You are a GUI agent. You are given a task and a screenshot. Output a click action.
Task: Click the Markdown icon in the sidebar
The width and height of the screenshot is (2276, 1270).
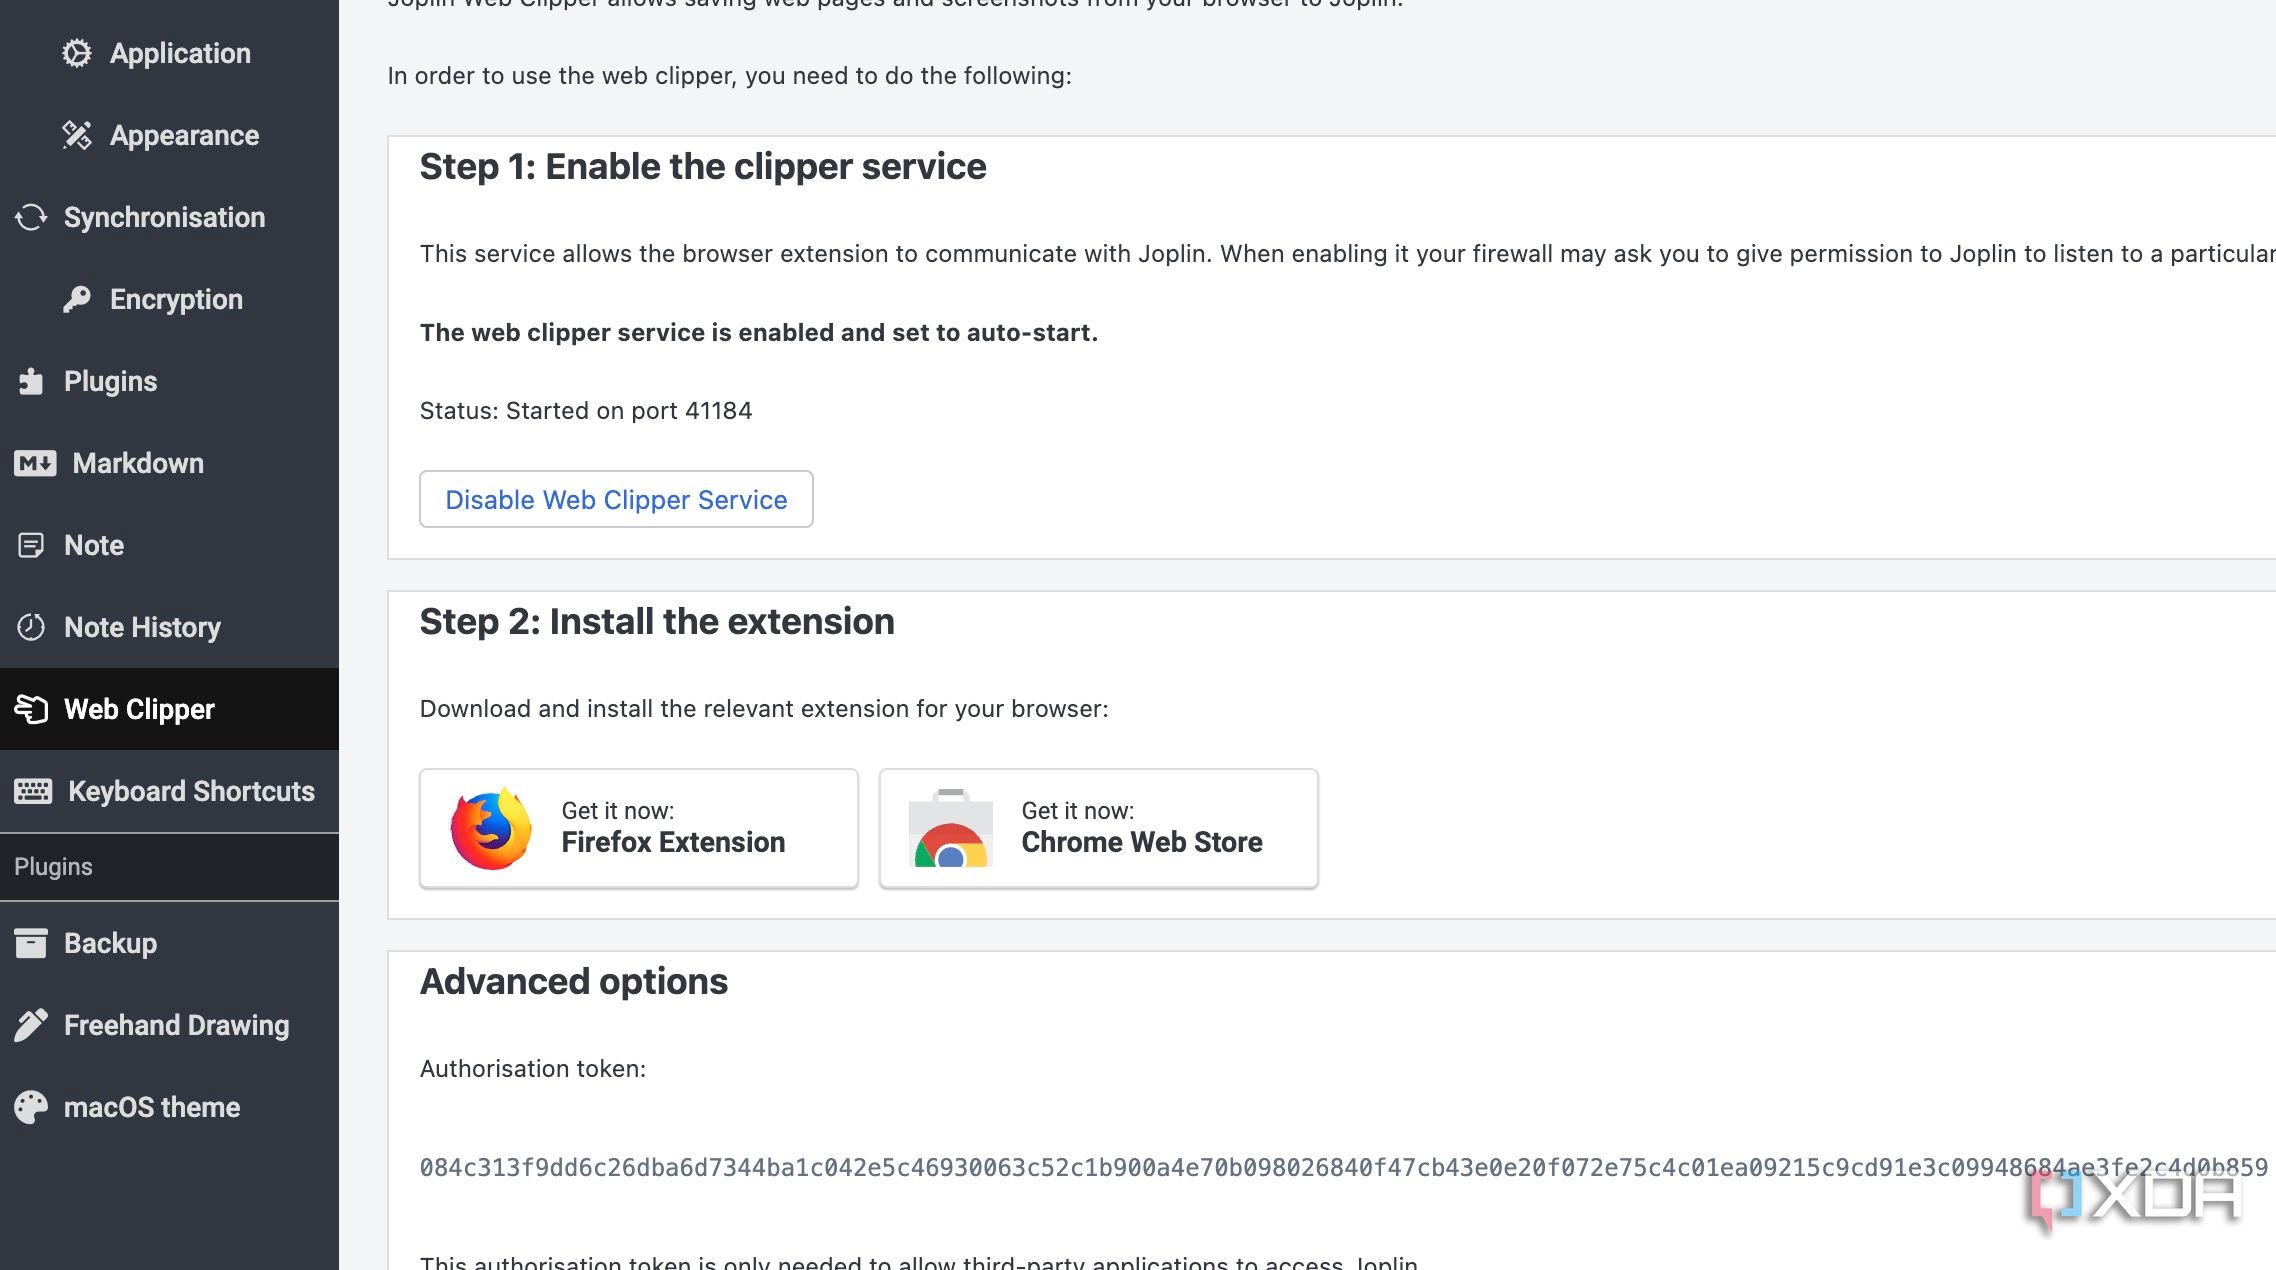[35, 463]
